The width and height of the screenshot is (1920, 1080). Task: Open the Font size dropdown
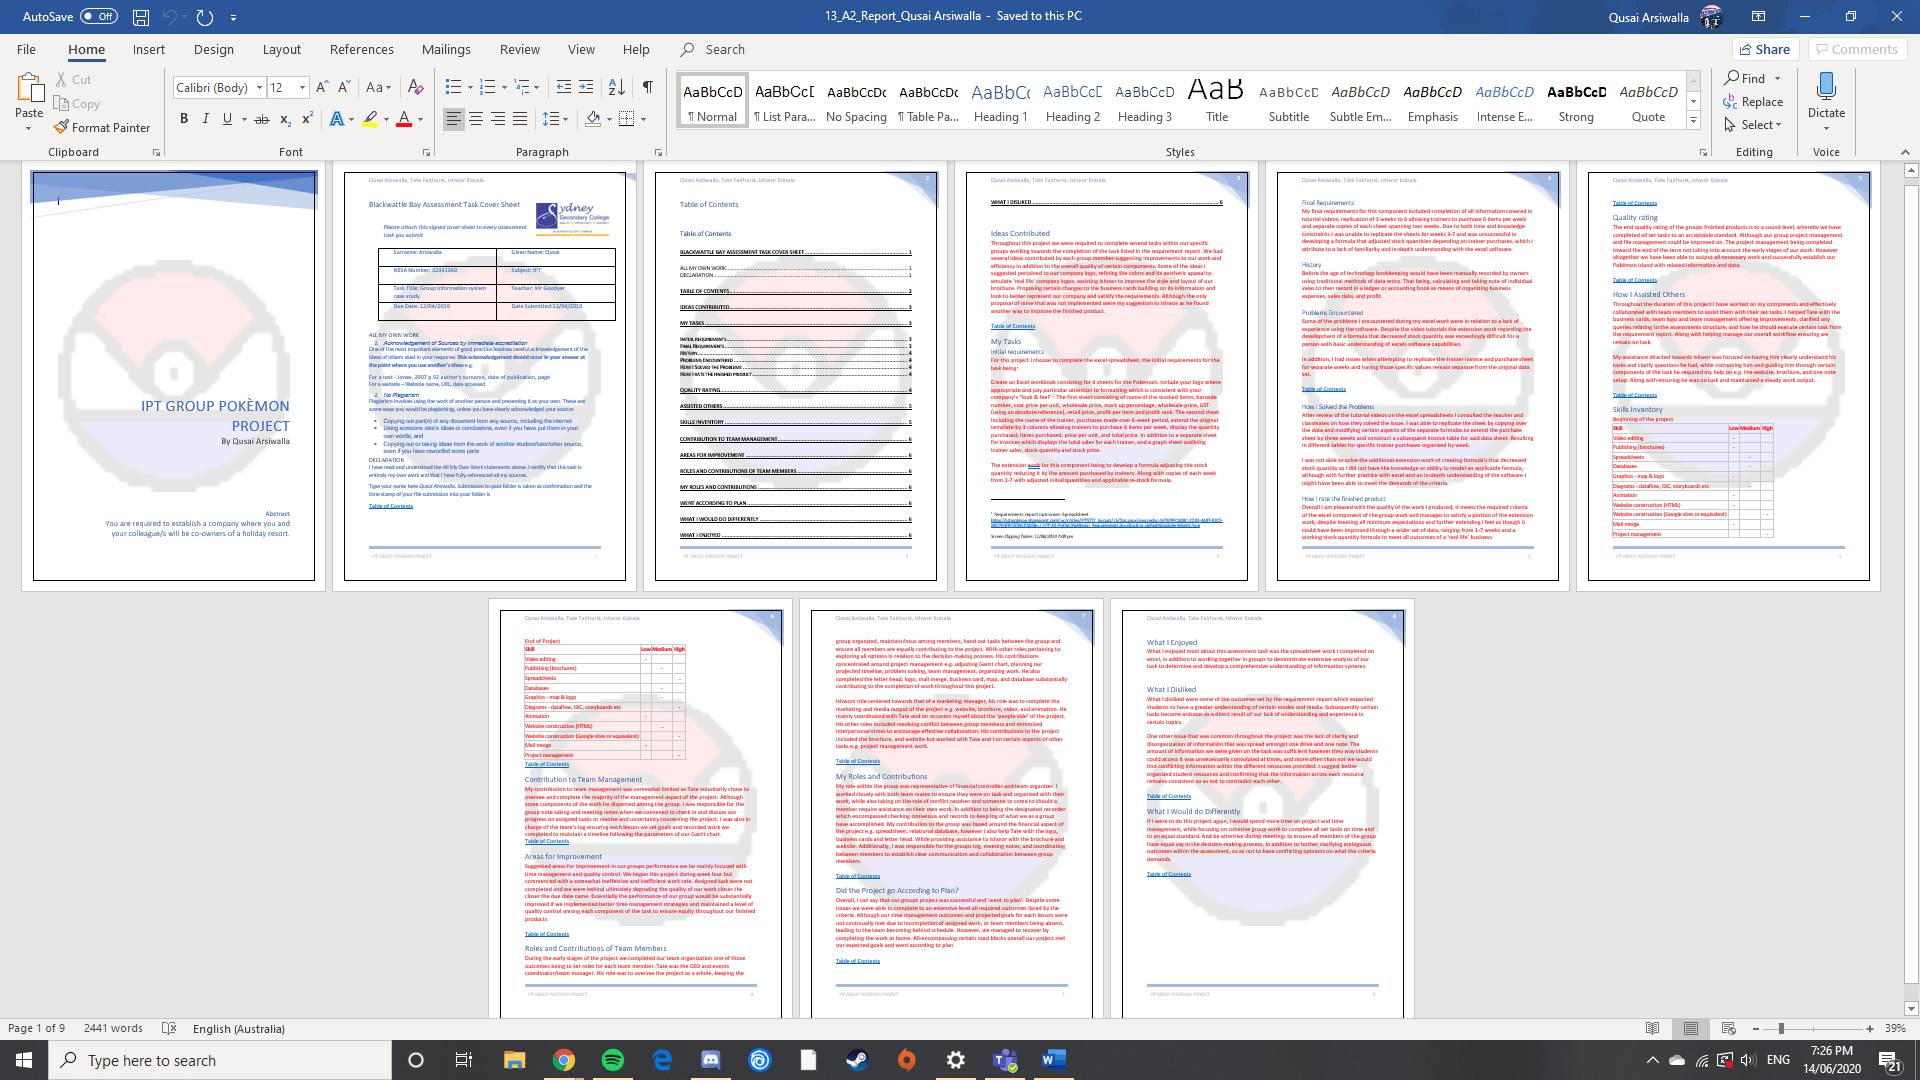point(302,88)
